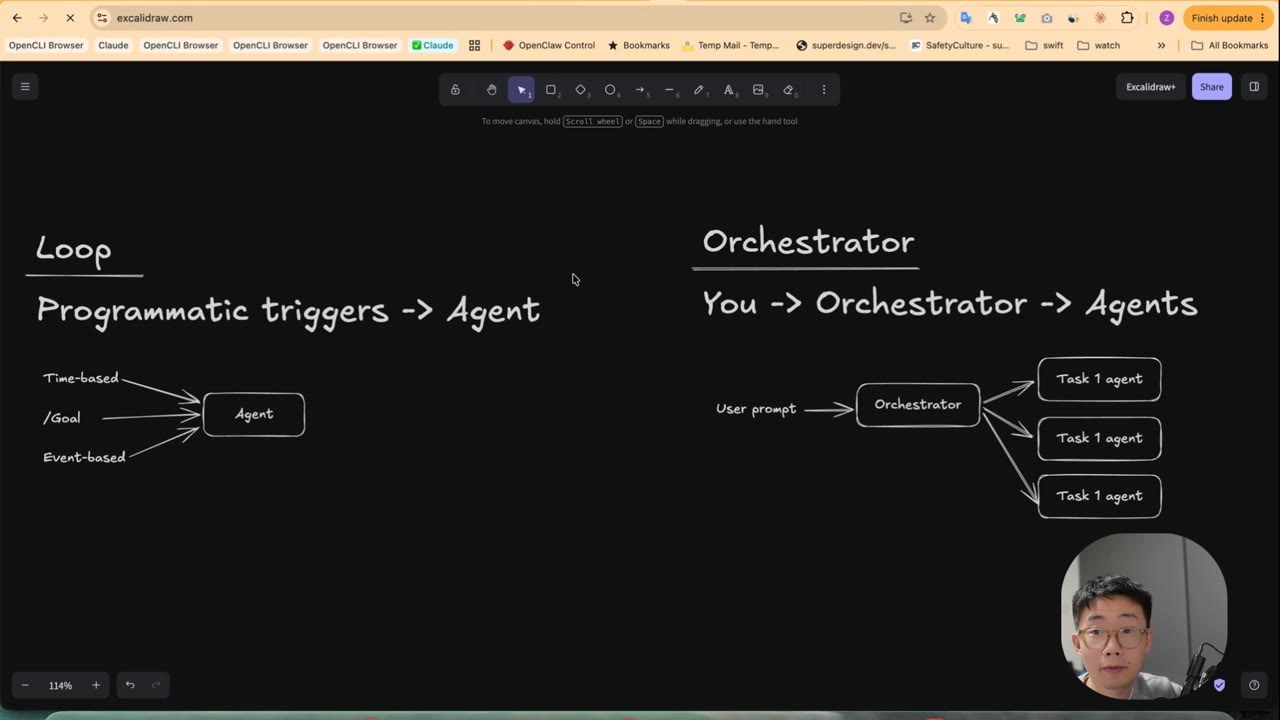View site information icon in address bar
1280x720 pixels.
[x=102, y=18]
